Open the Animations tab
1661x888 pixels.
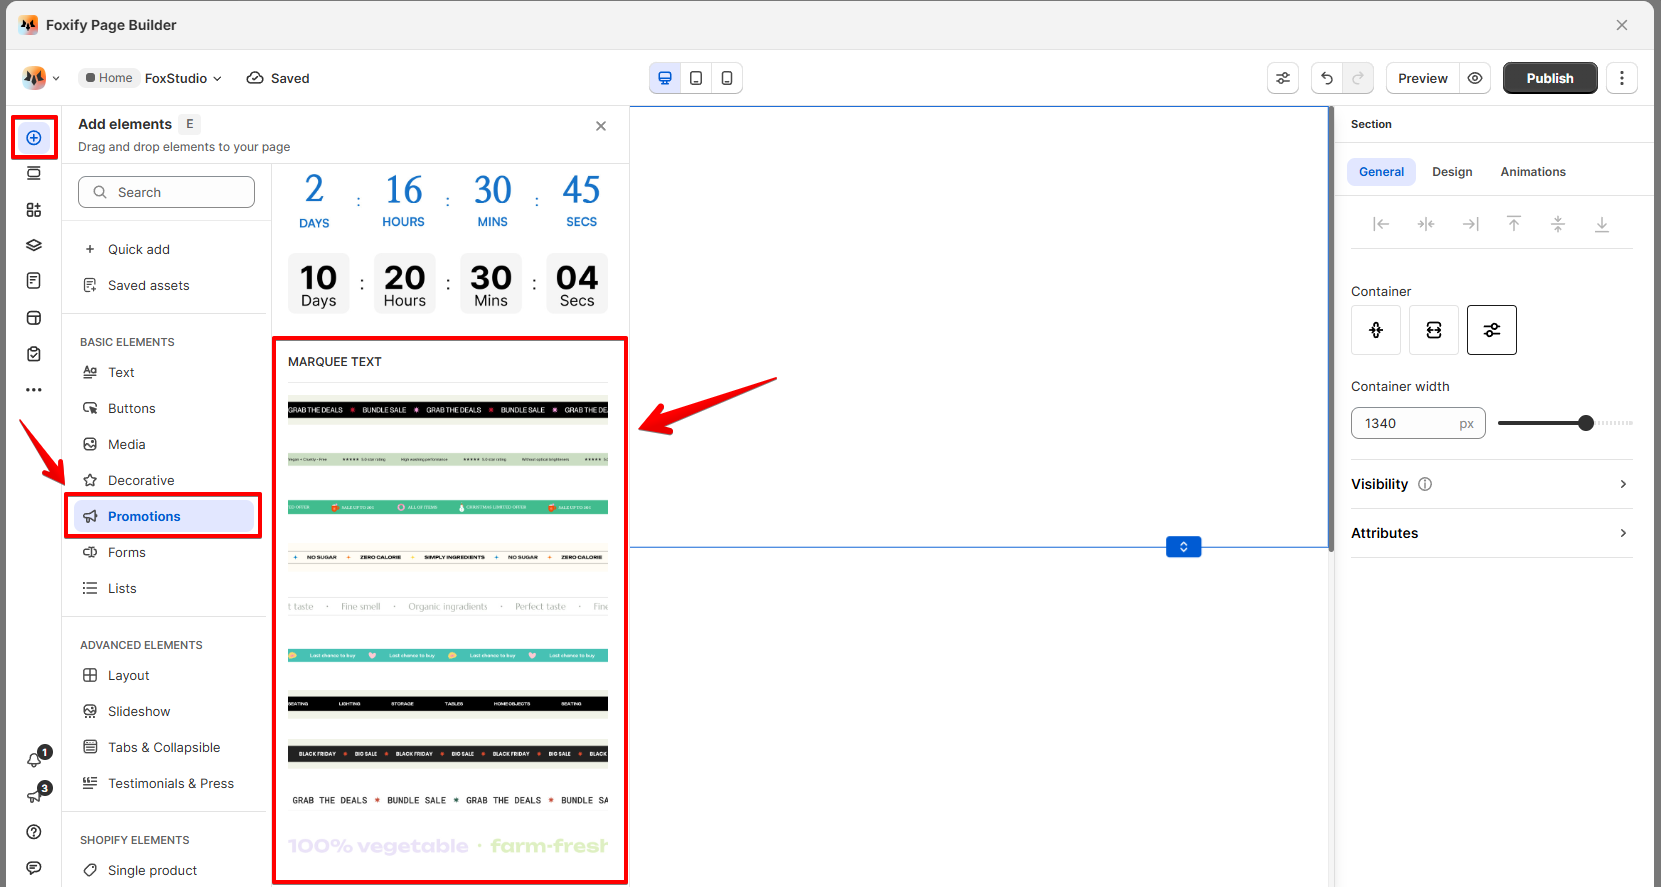[1533, 172]
